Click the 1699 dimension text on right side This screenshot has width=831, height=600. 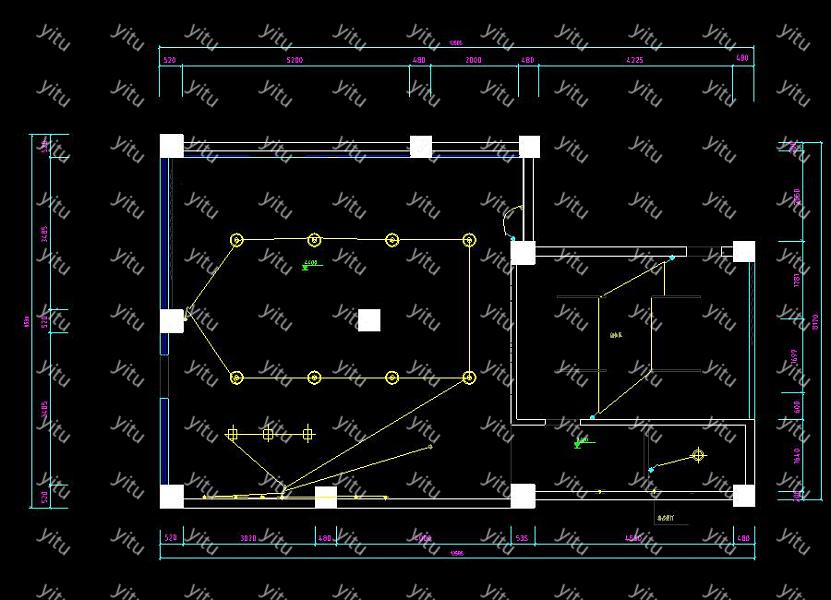click(x=795, y=356)
